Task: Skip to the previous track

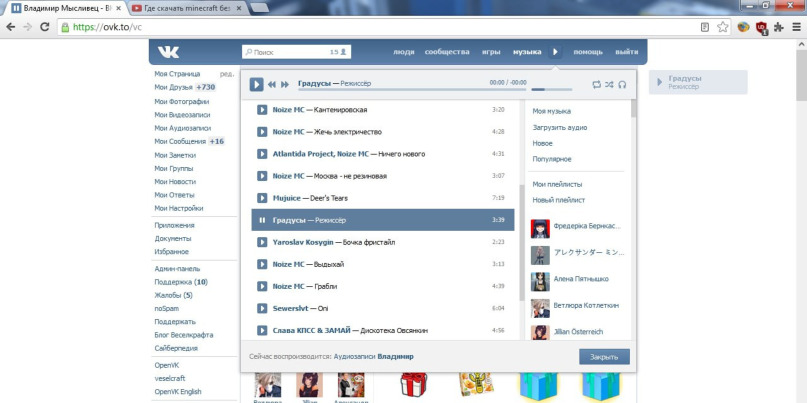Action: point(271,85)
